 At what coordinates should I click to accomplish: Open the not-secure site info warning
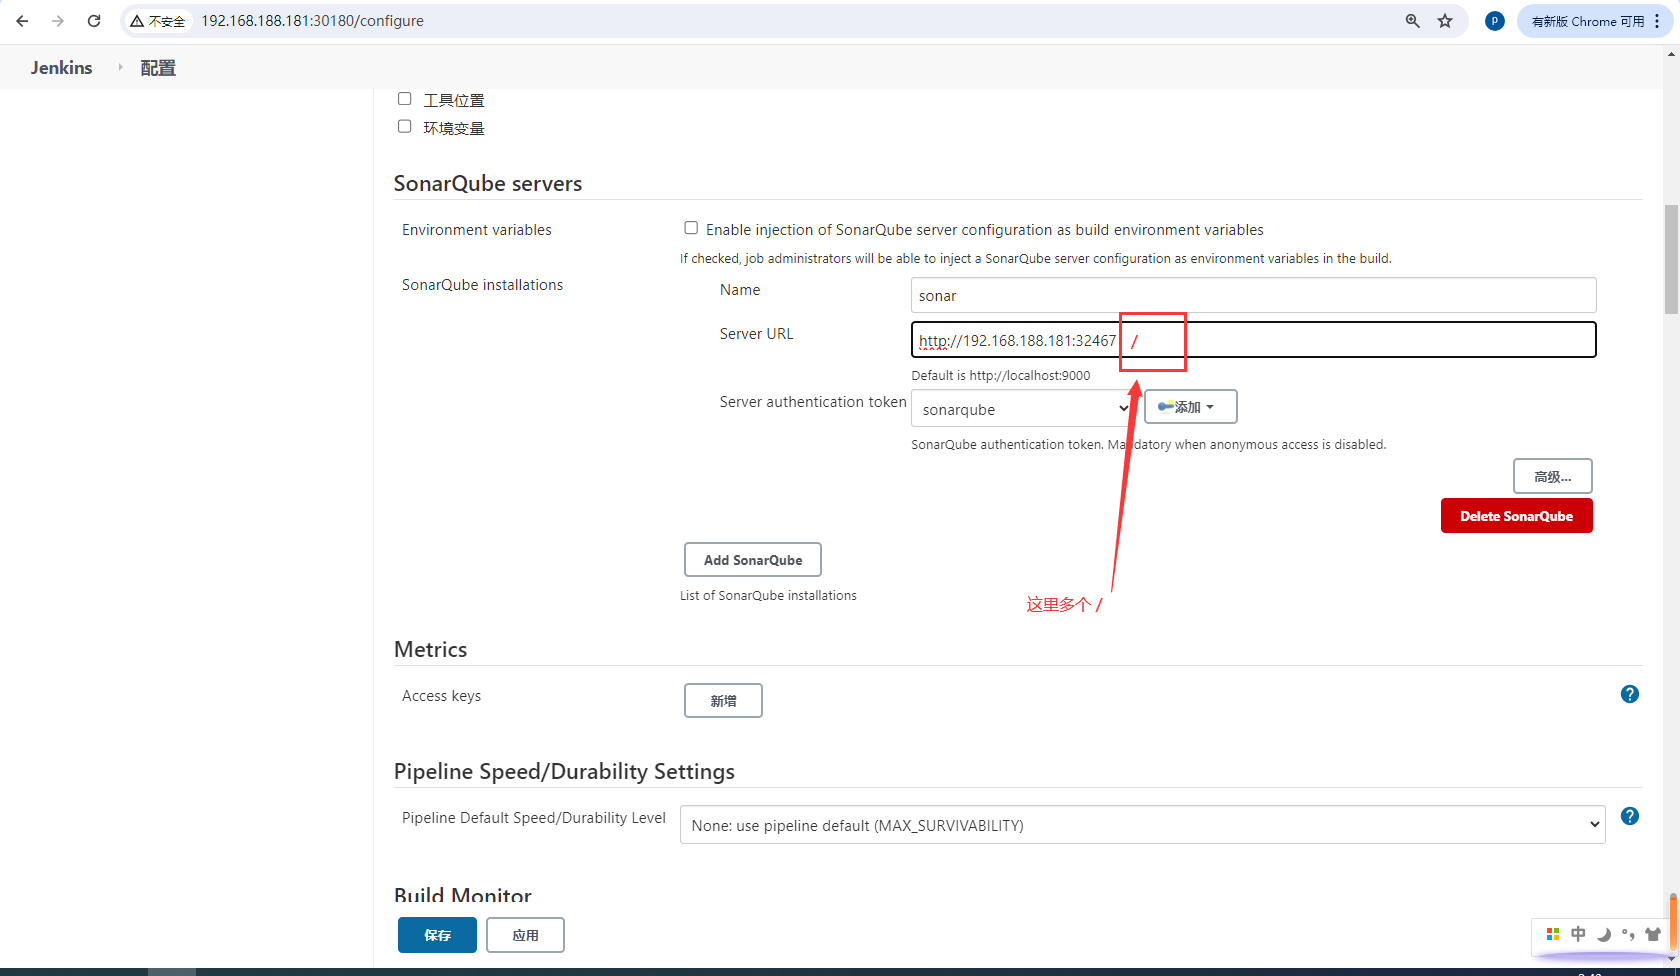pyautogui.click(x=158, y=21)
